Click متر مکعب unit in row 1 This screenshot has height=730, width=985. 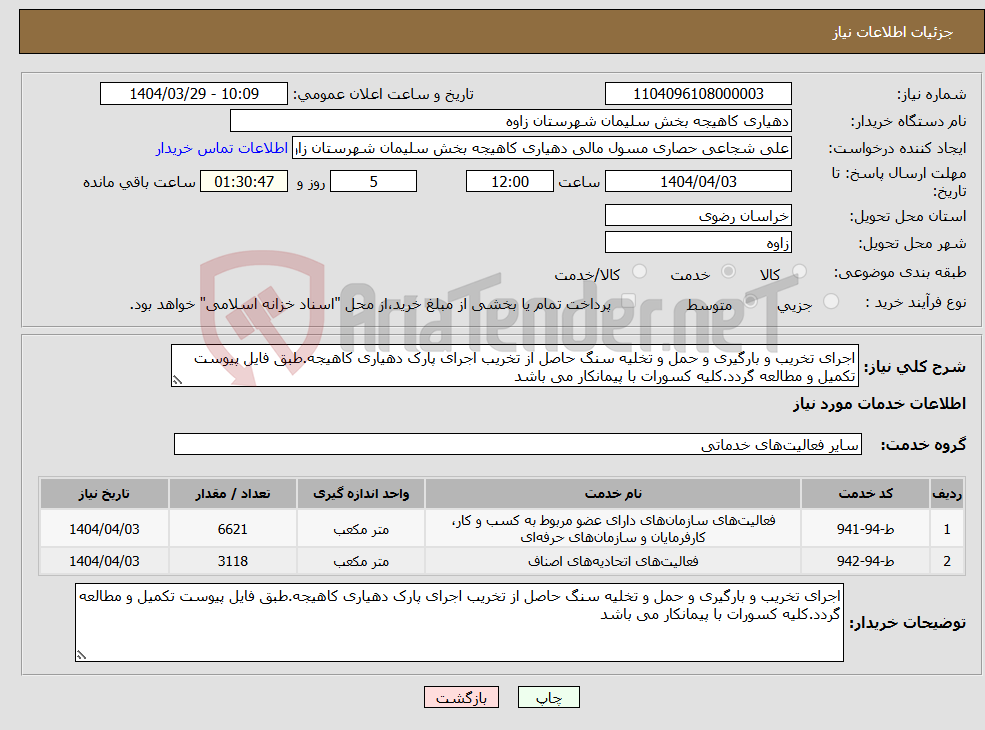361,529
